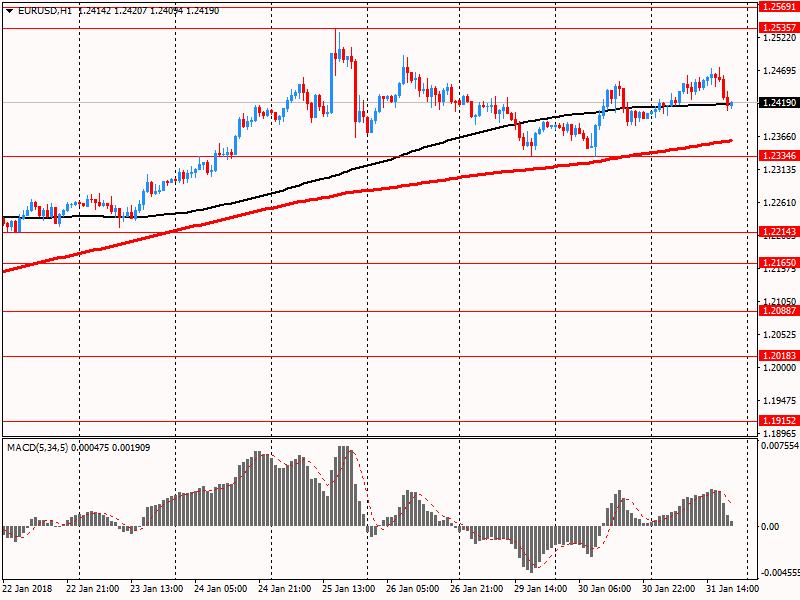This screenshot has height=600, width=800.
Task: Click the 22 Jan 2018 date label
Action: (28, 589)
